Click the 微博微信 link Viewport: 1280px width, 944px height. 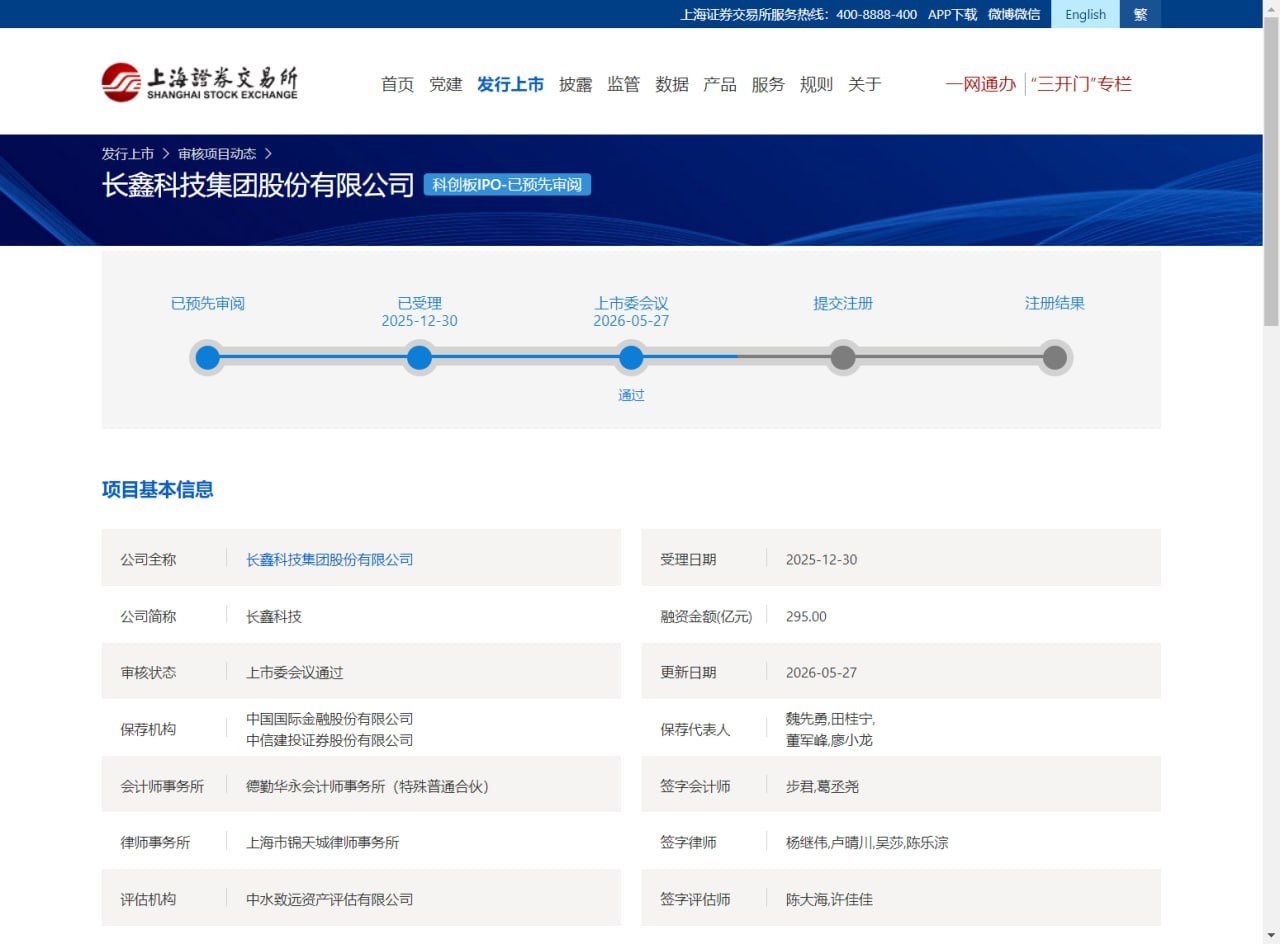tap(1014, 14)
